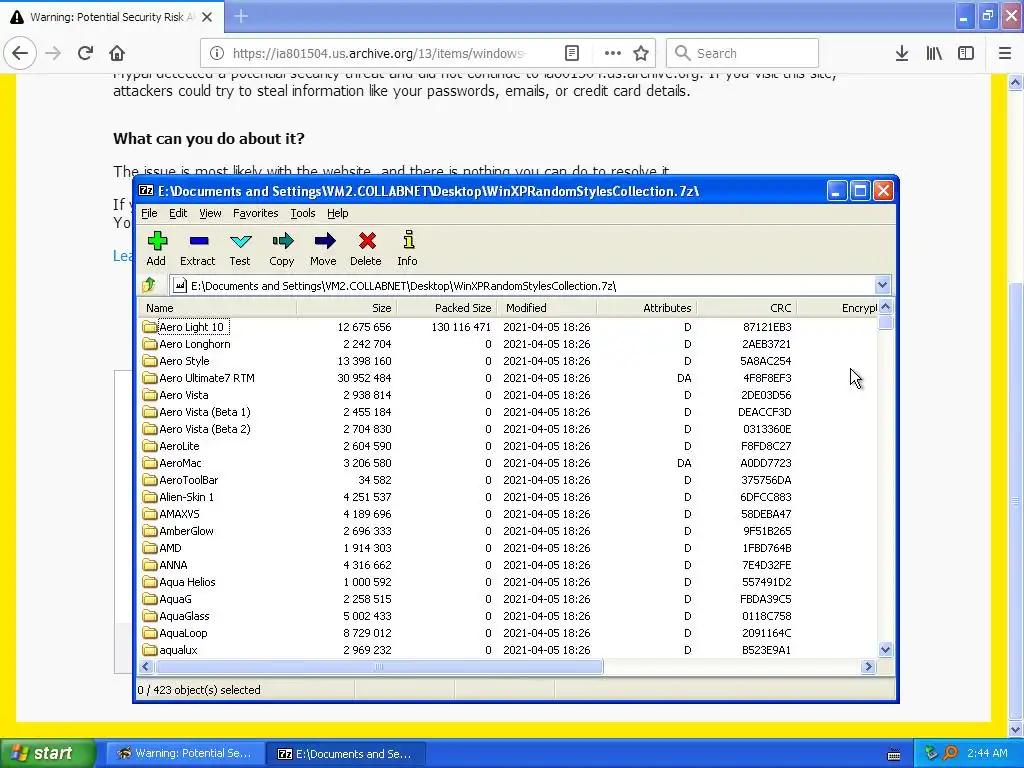This screenshot has height=768, width=1024.
Task: Open the Edit menu in 7-Zip
Action: (x=178, y=213)
